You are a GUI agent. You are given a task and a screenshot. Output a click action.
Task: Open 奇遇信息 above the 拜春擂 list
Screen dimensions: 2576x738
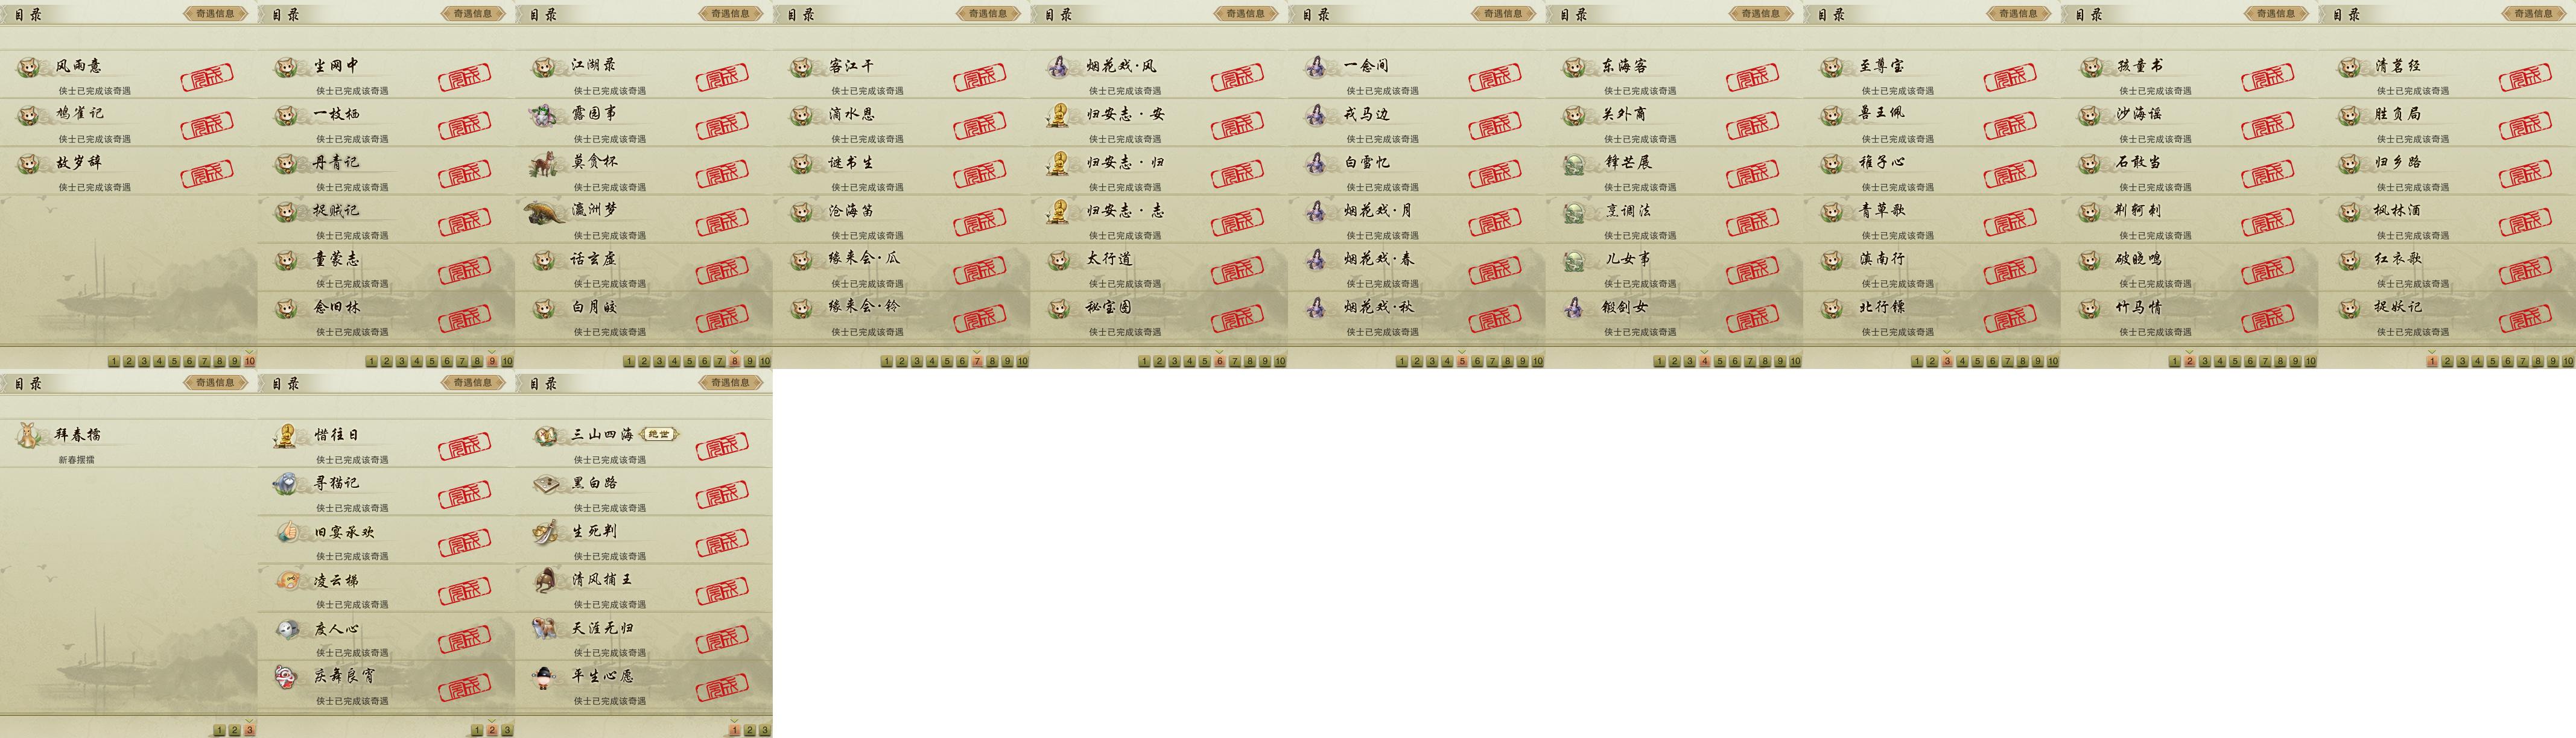215,383
